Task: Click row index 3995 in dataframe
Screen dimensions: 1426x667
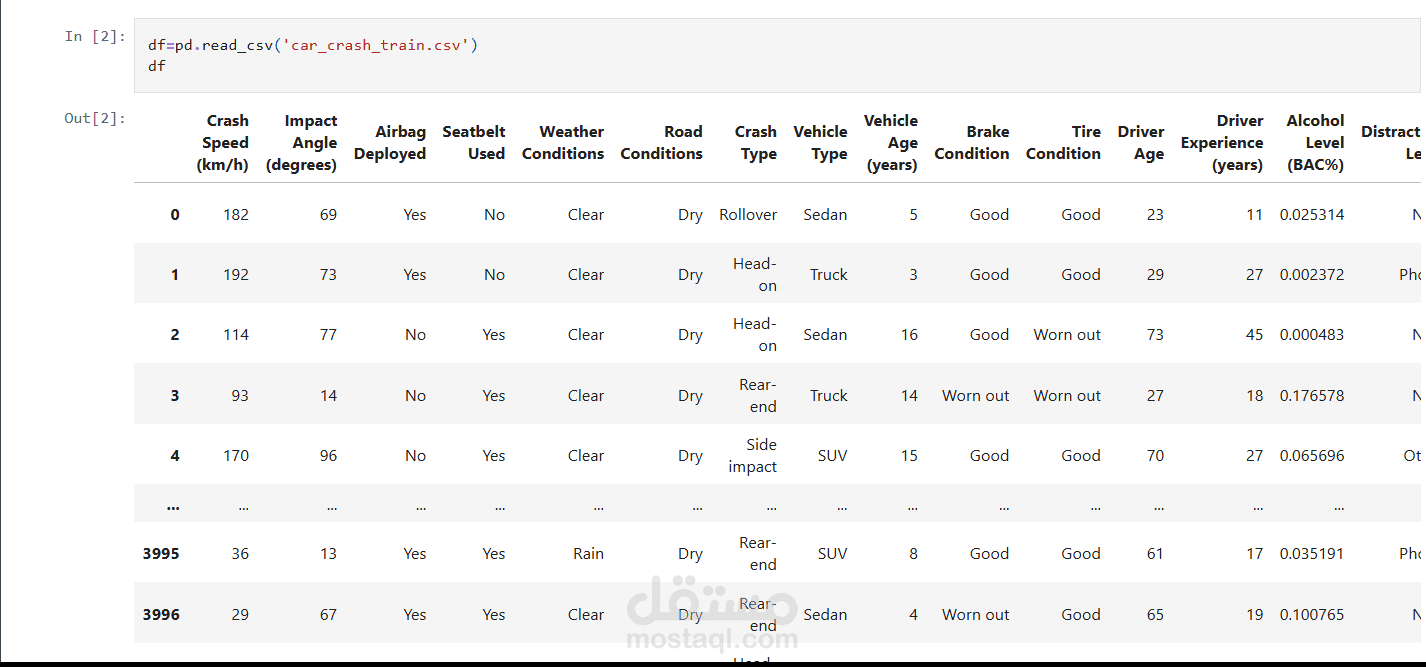Action: point(161,553)
